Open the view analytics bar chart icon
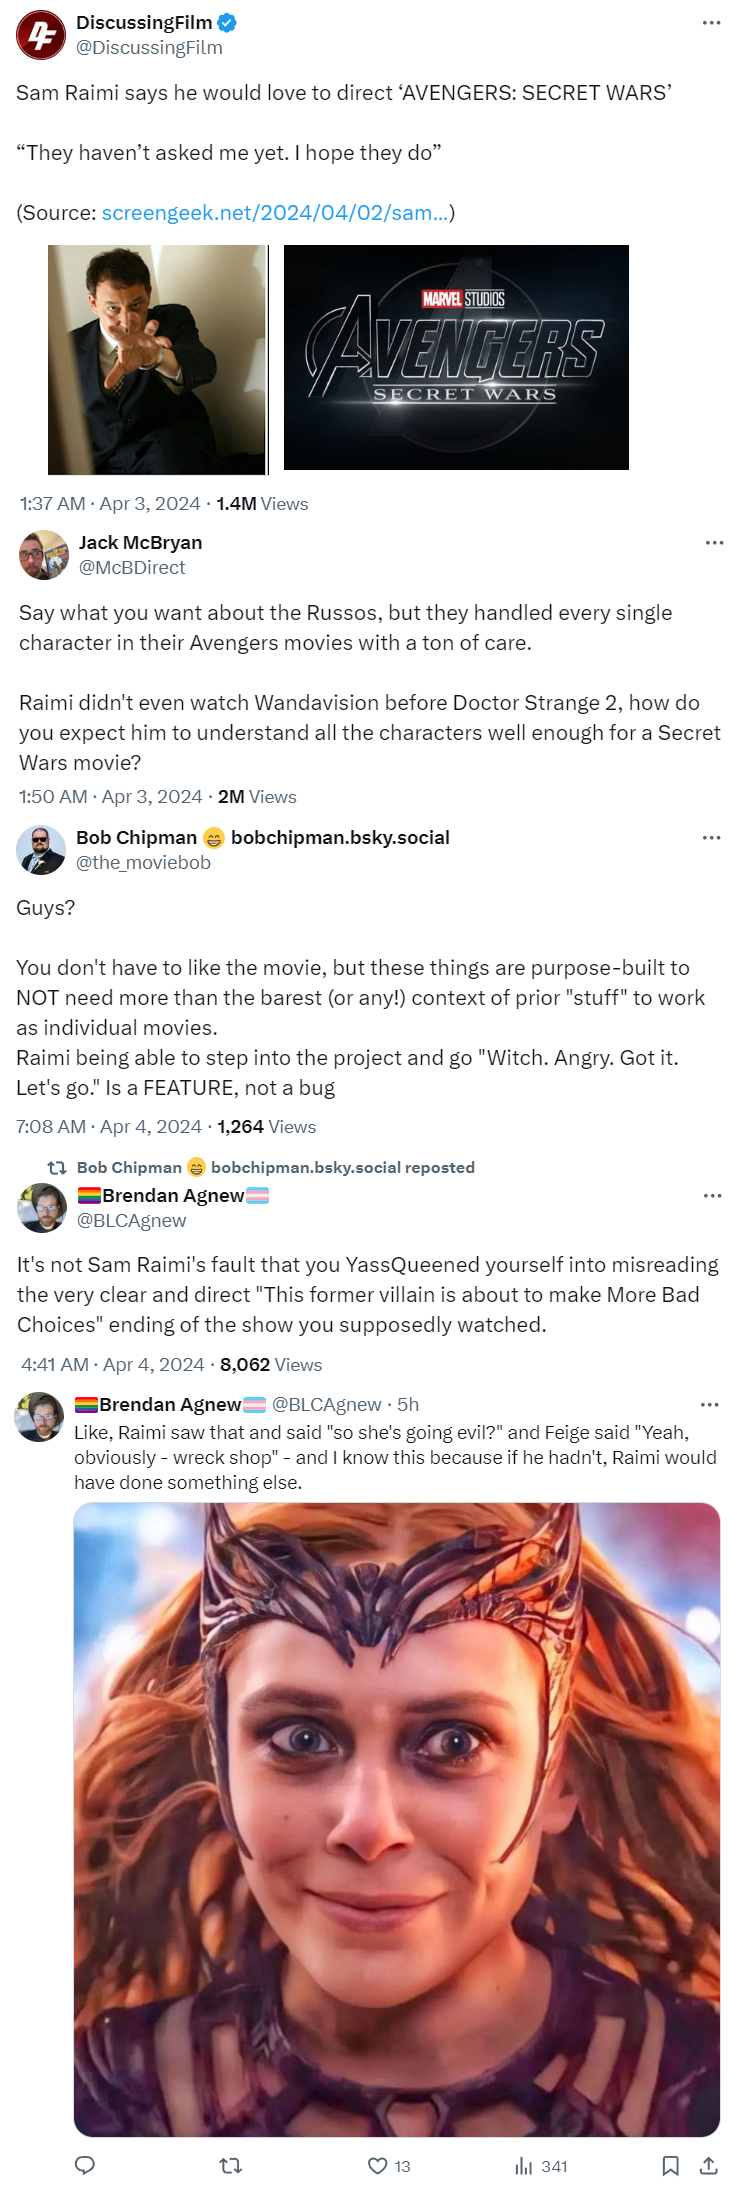The width and height of the screenshot is (741, 2199). tap(523, 2165)
